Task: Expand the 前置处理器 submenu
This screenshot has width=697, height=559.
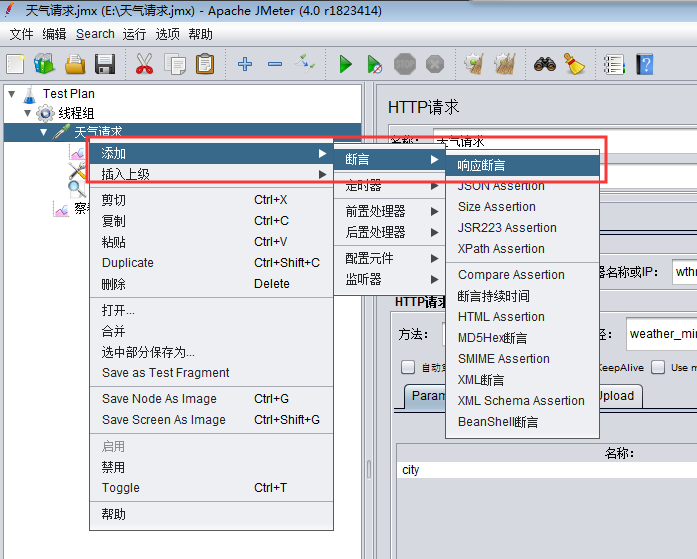Action: tap(389, 211)
